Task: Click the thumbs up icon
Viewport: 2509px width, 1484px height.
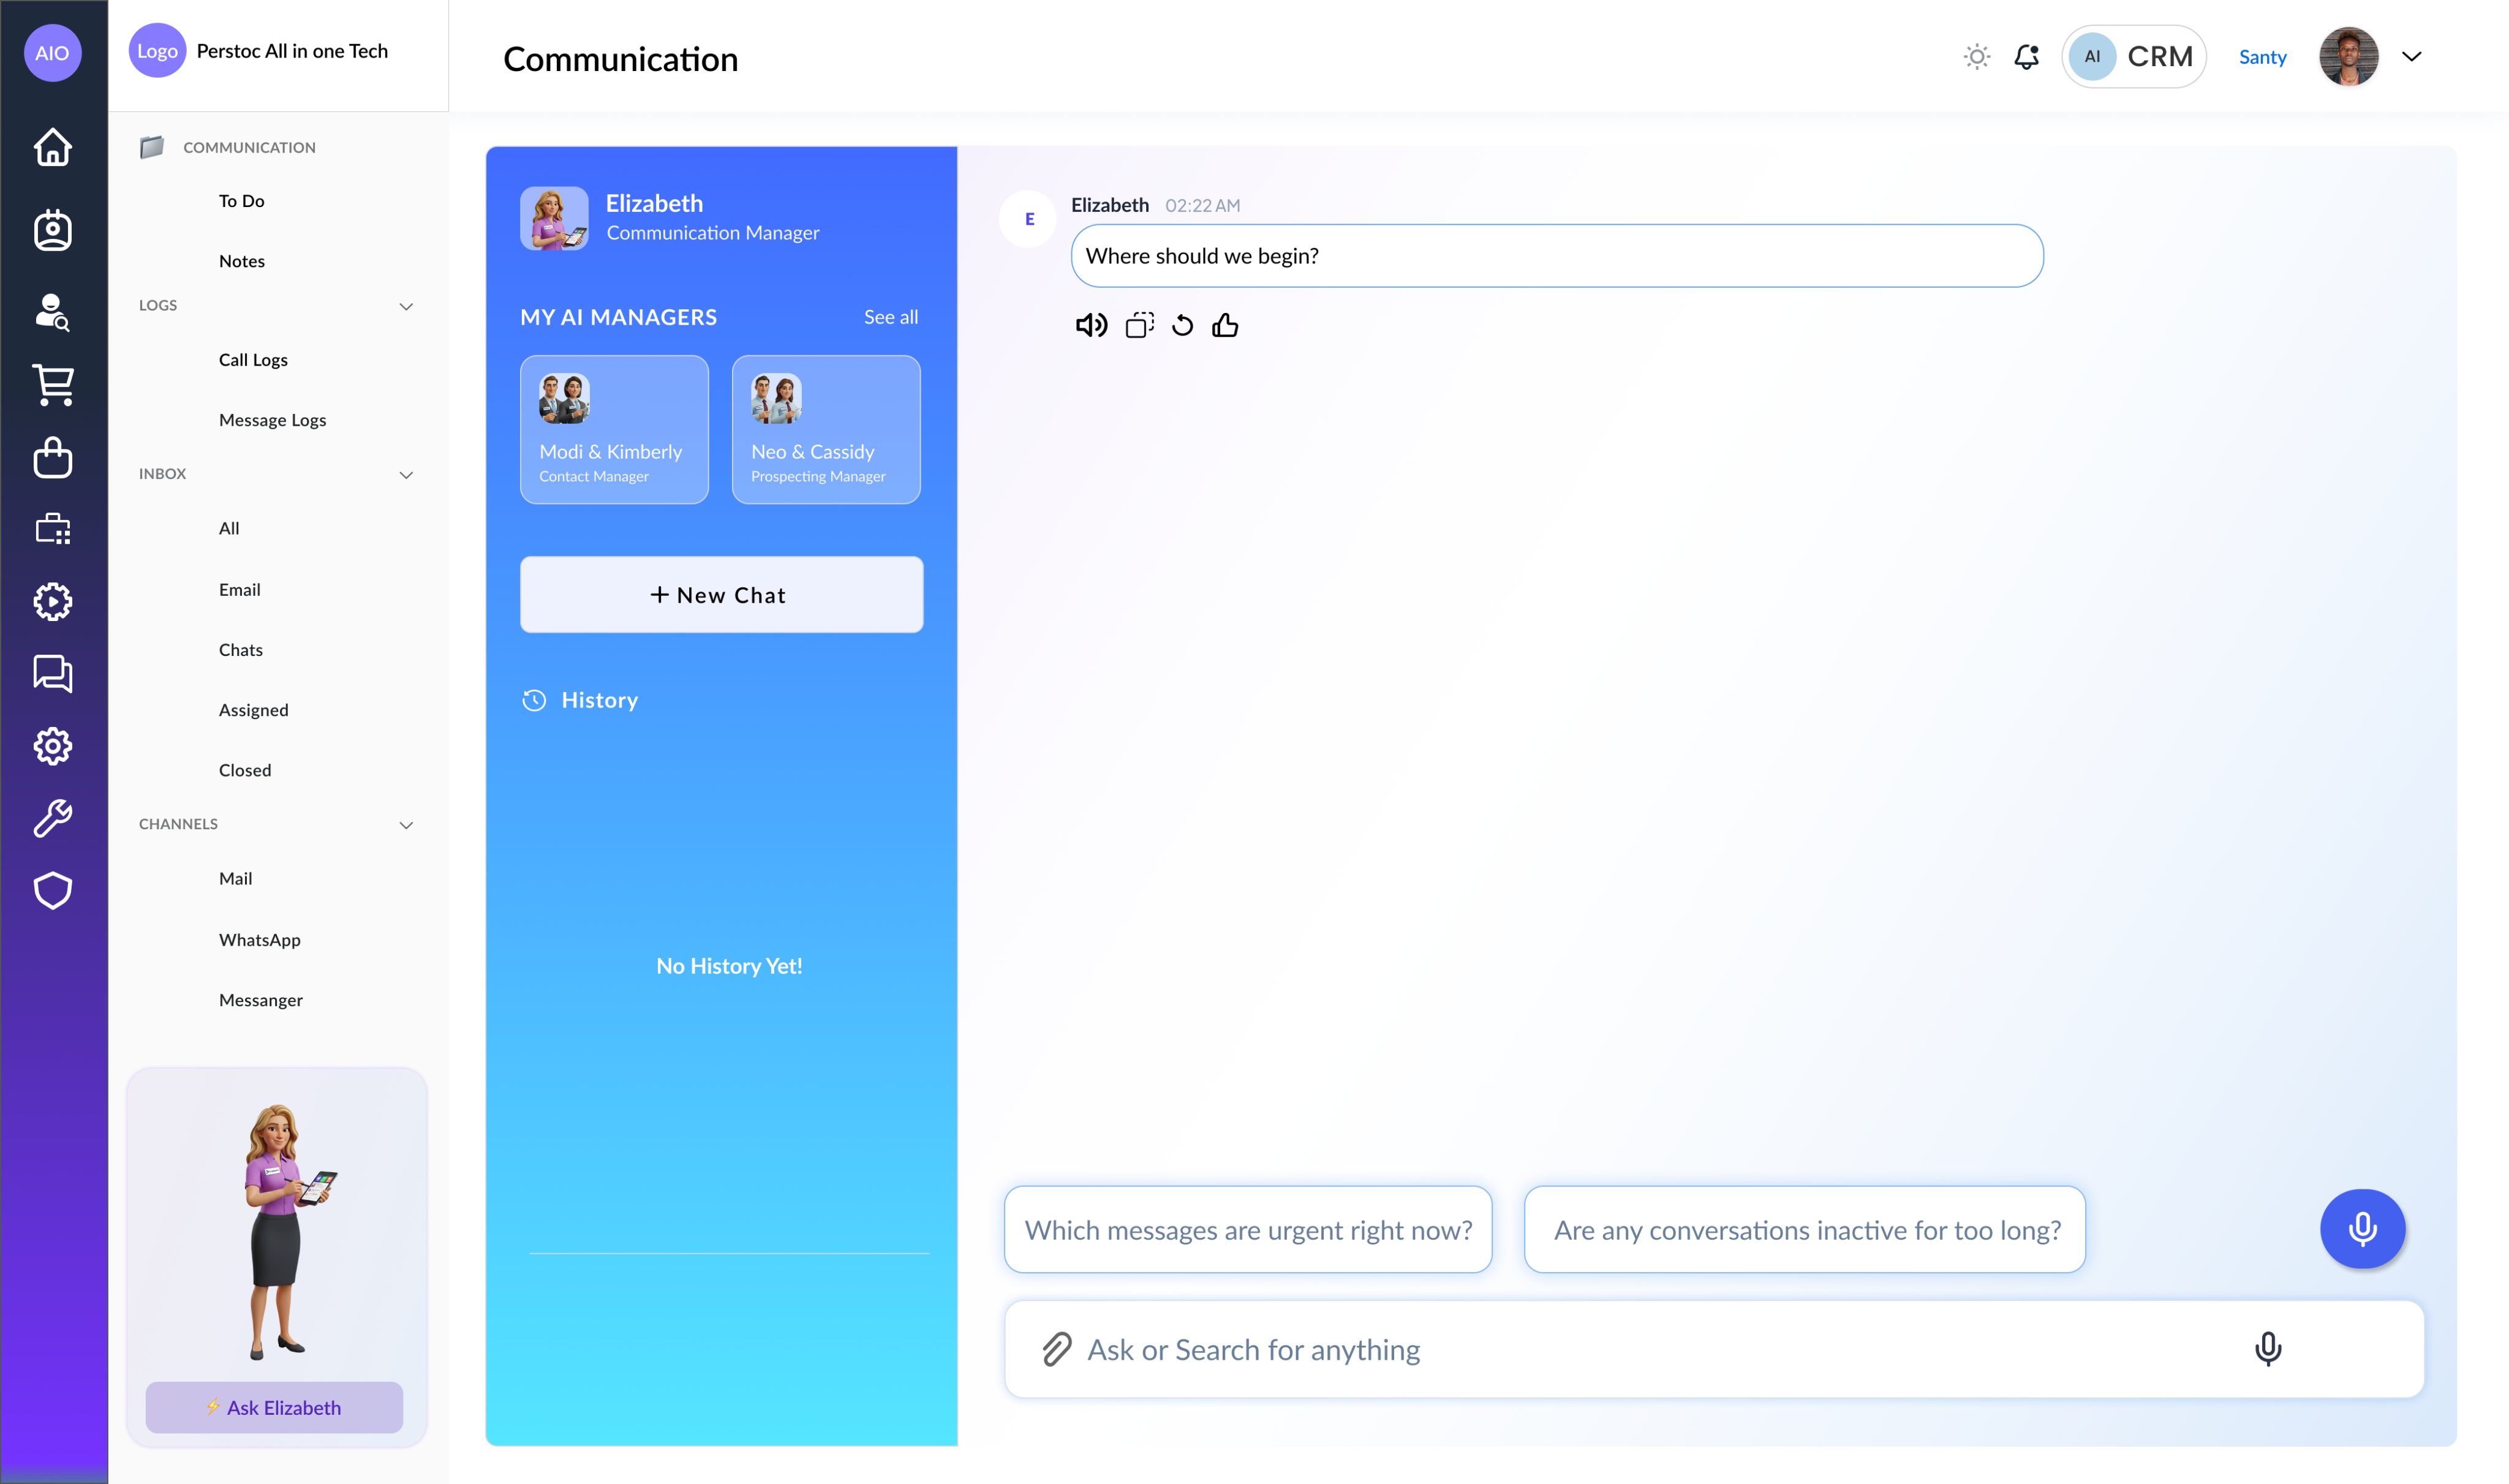Action: point(1225,325)
